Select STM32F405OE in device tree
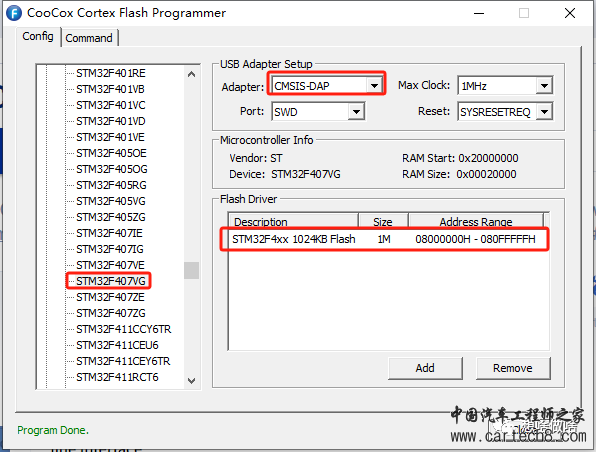 [x=111, y=153]
